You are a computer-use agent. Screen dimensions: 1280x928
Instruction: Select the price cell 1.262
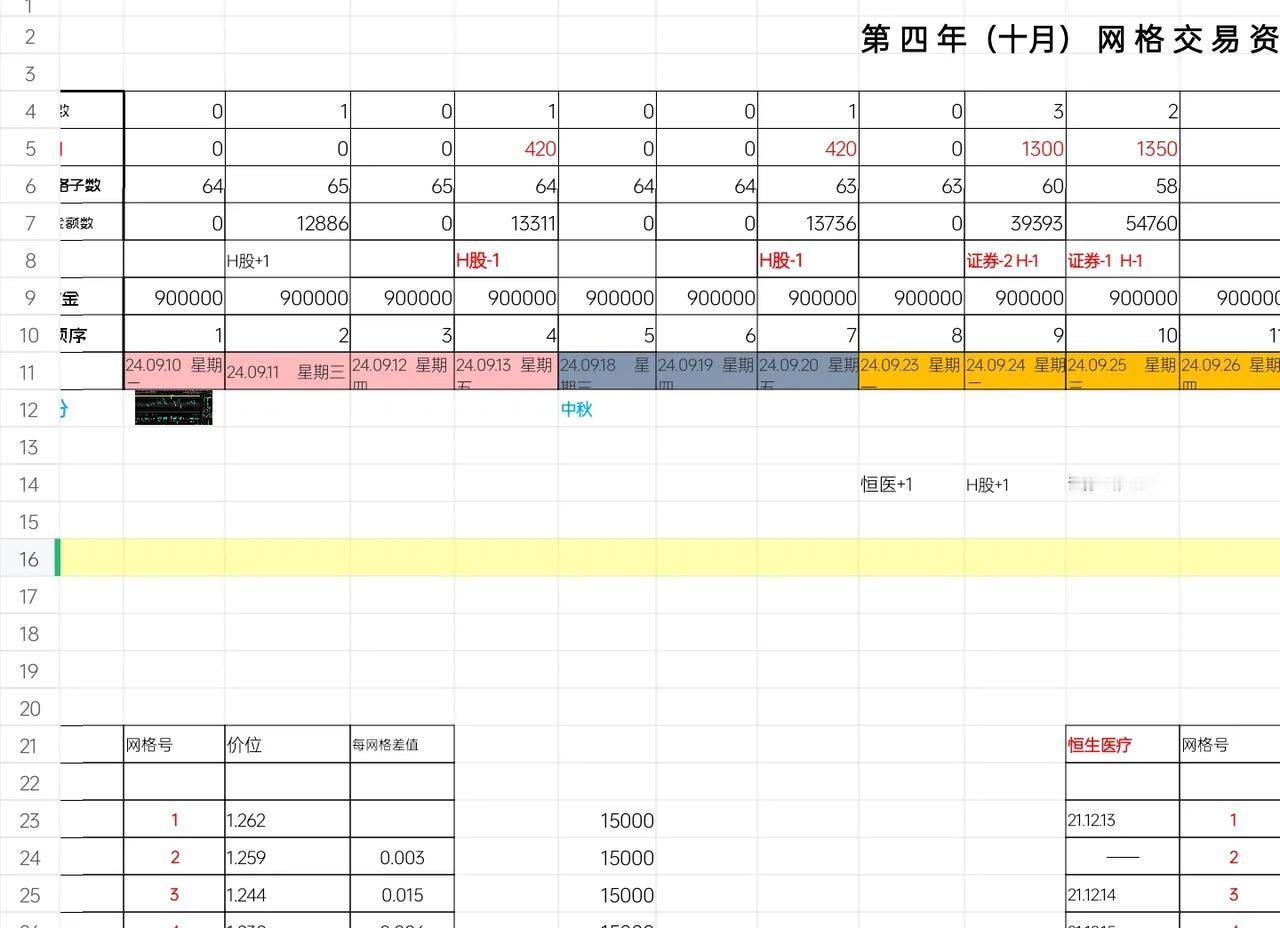point(288,820)
